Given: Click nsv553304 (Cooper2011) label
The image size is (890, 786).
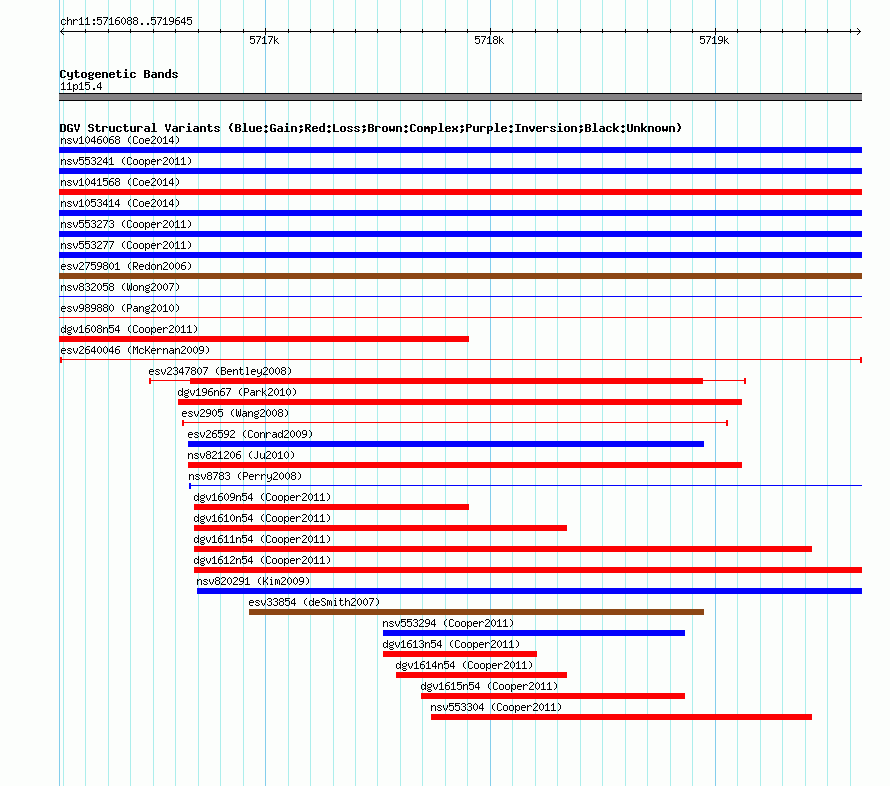Looking at the screenshot, I should (496, 707).
